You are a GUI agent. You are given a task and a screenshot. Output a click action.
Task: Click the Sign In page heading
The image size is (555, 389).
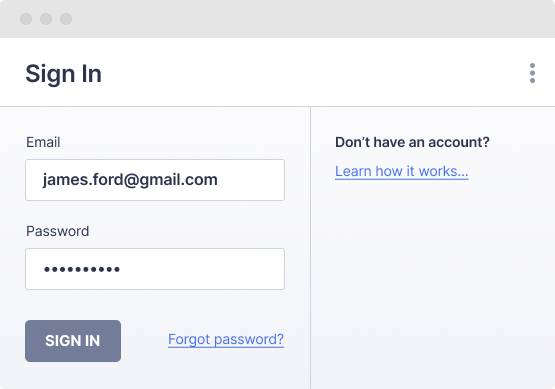[x=64, y=74]
